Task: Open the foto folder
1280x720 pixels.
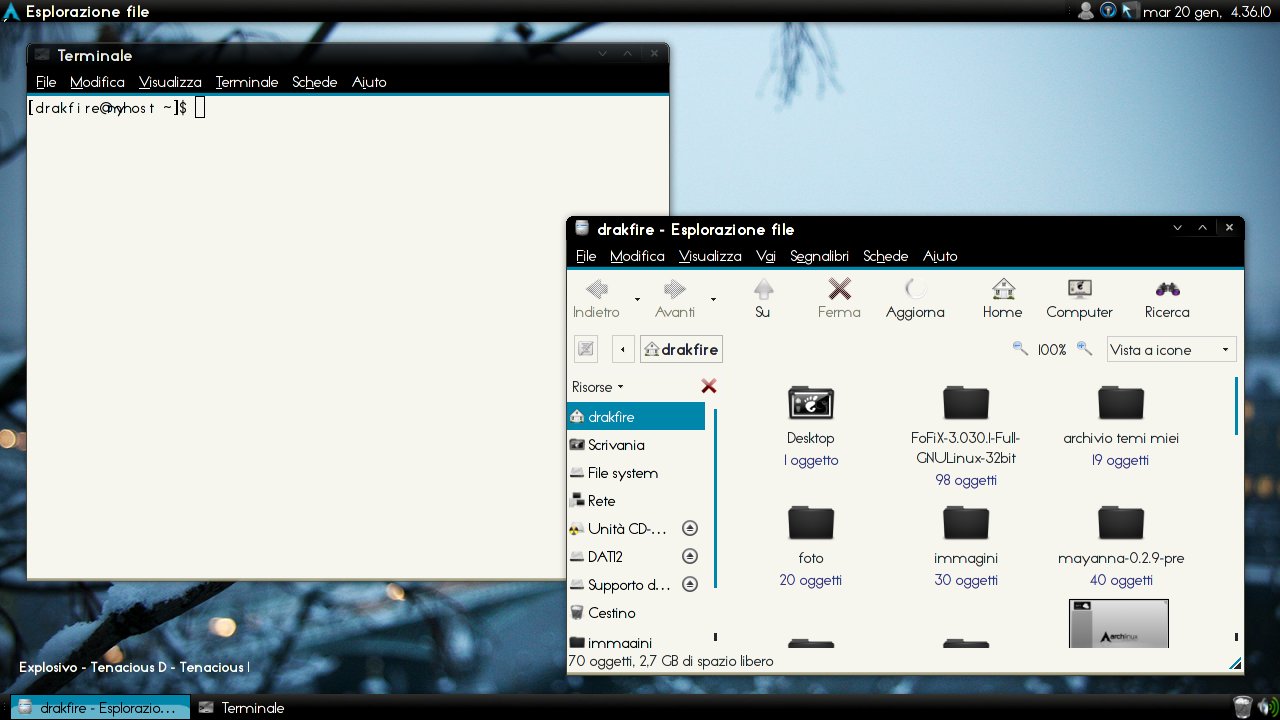Action: (811, 522)
